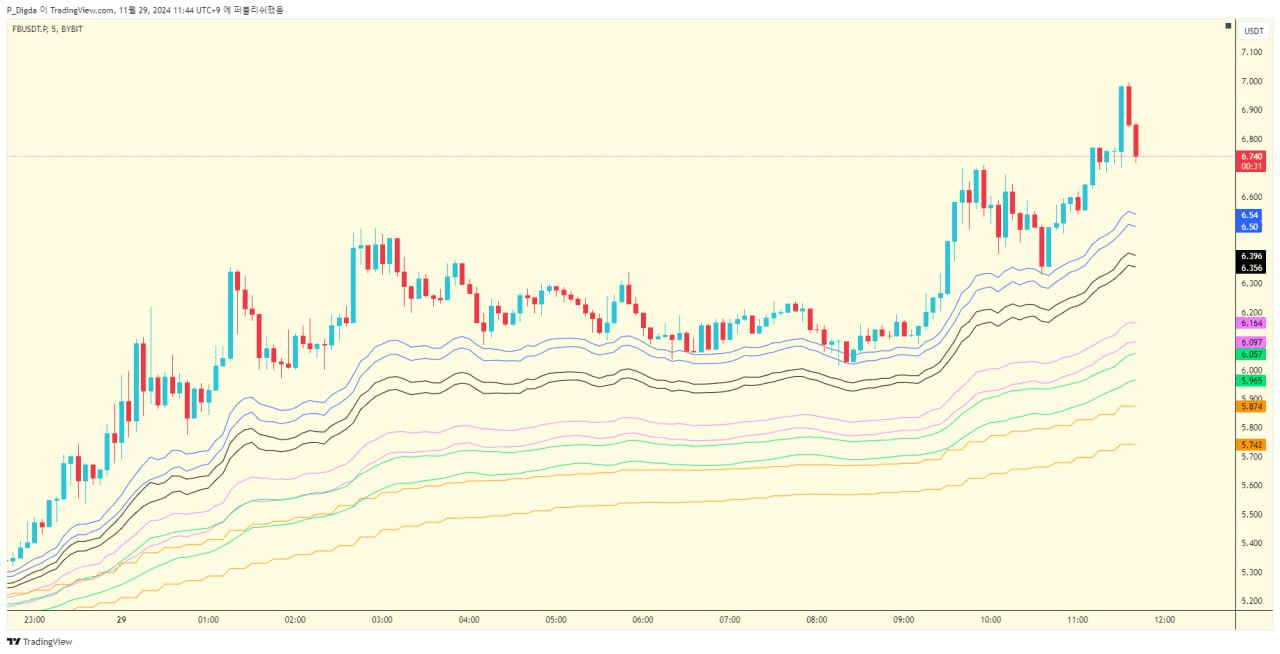Click the P_Digda publisher header text
Viewport: 1280px width, 654px height.
(145, 9)
